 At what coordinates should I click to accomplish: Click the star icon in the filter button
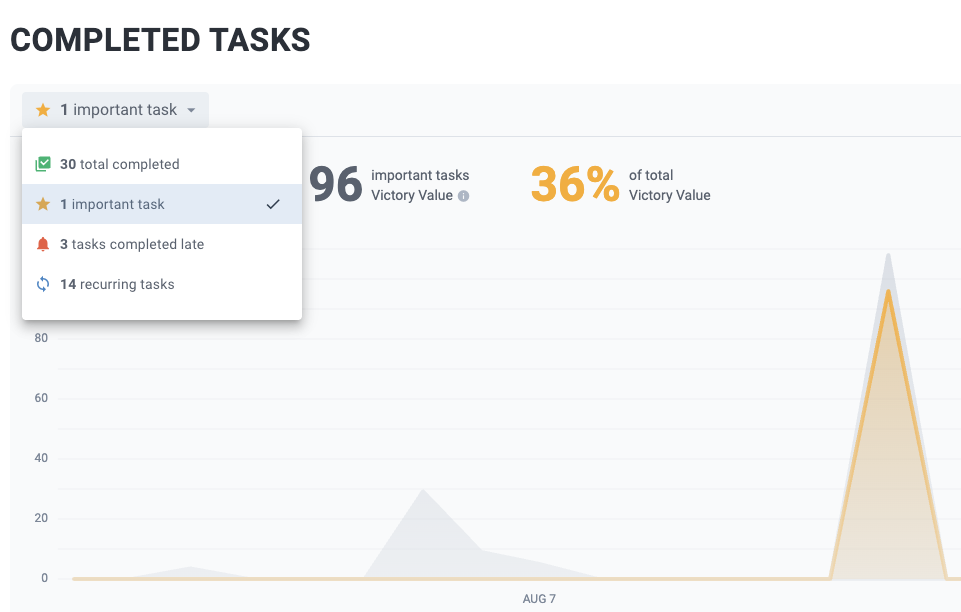coord(43,110)
